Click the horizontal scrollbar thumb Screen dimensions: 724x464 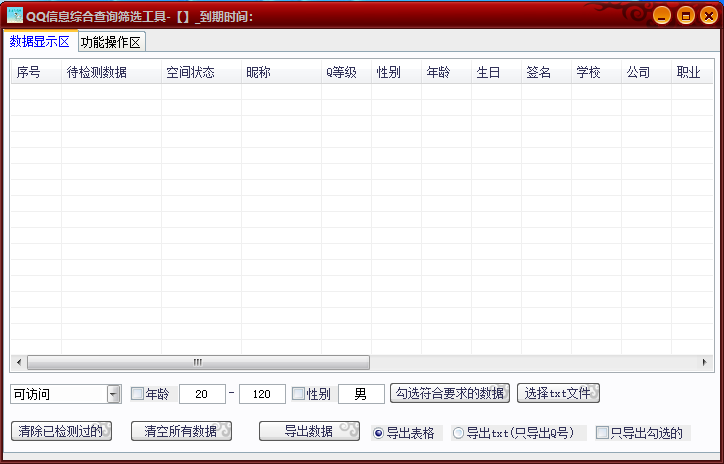coord(198,362)
